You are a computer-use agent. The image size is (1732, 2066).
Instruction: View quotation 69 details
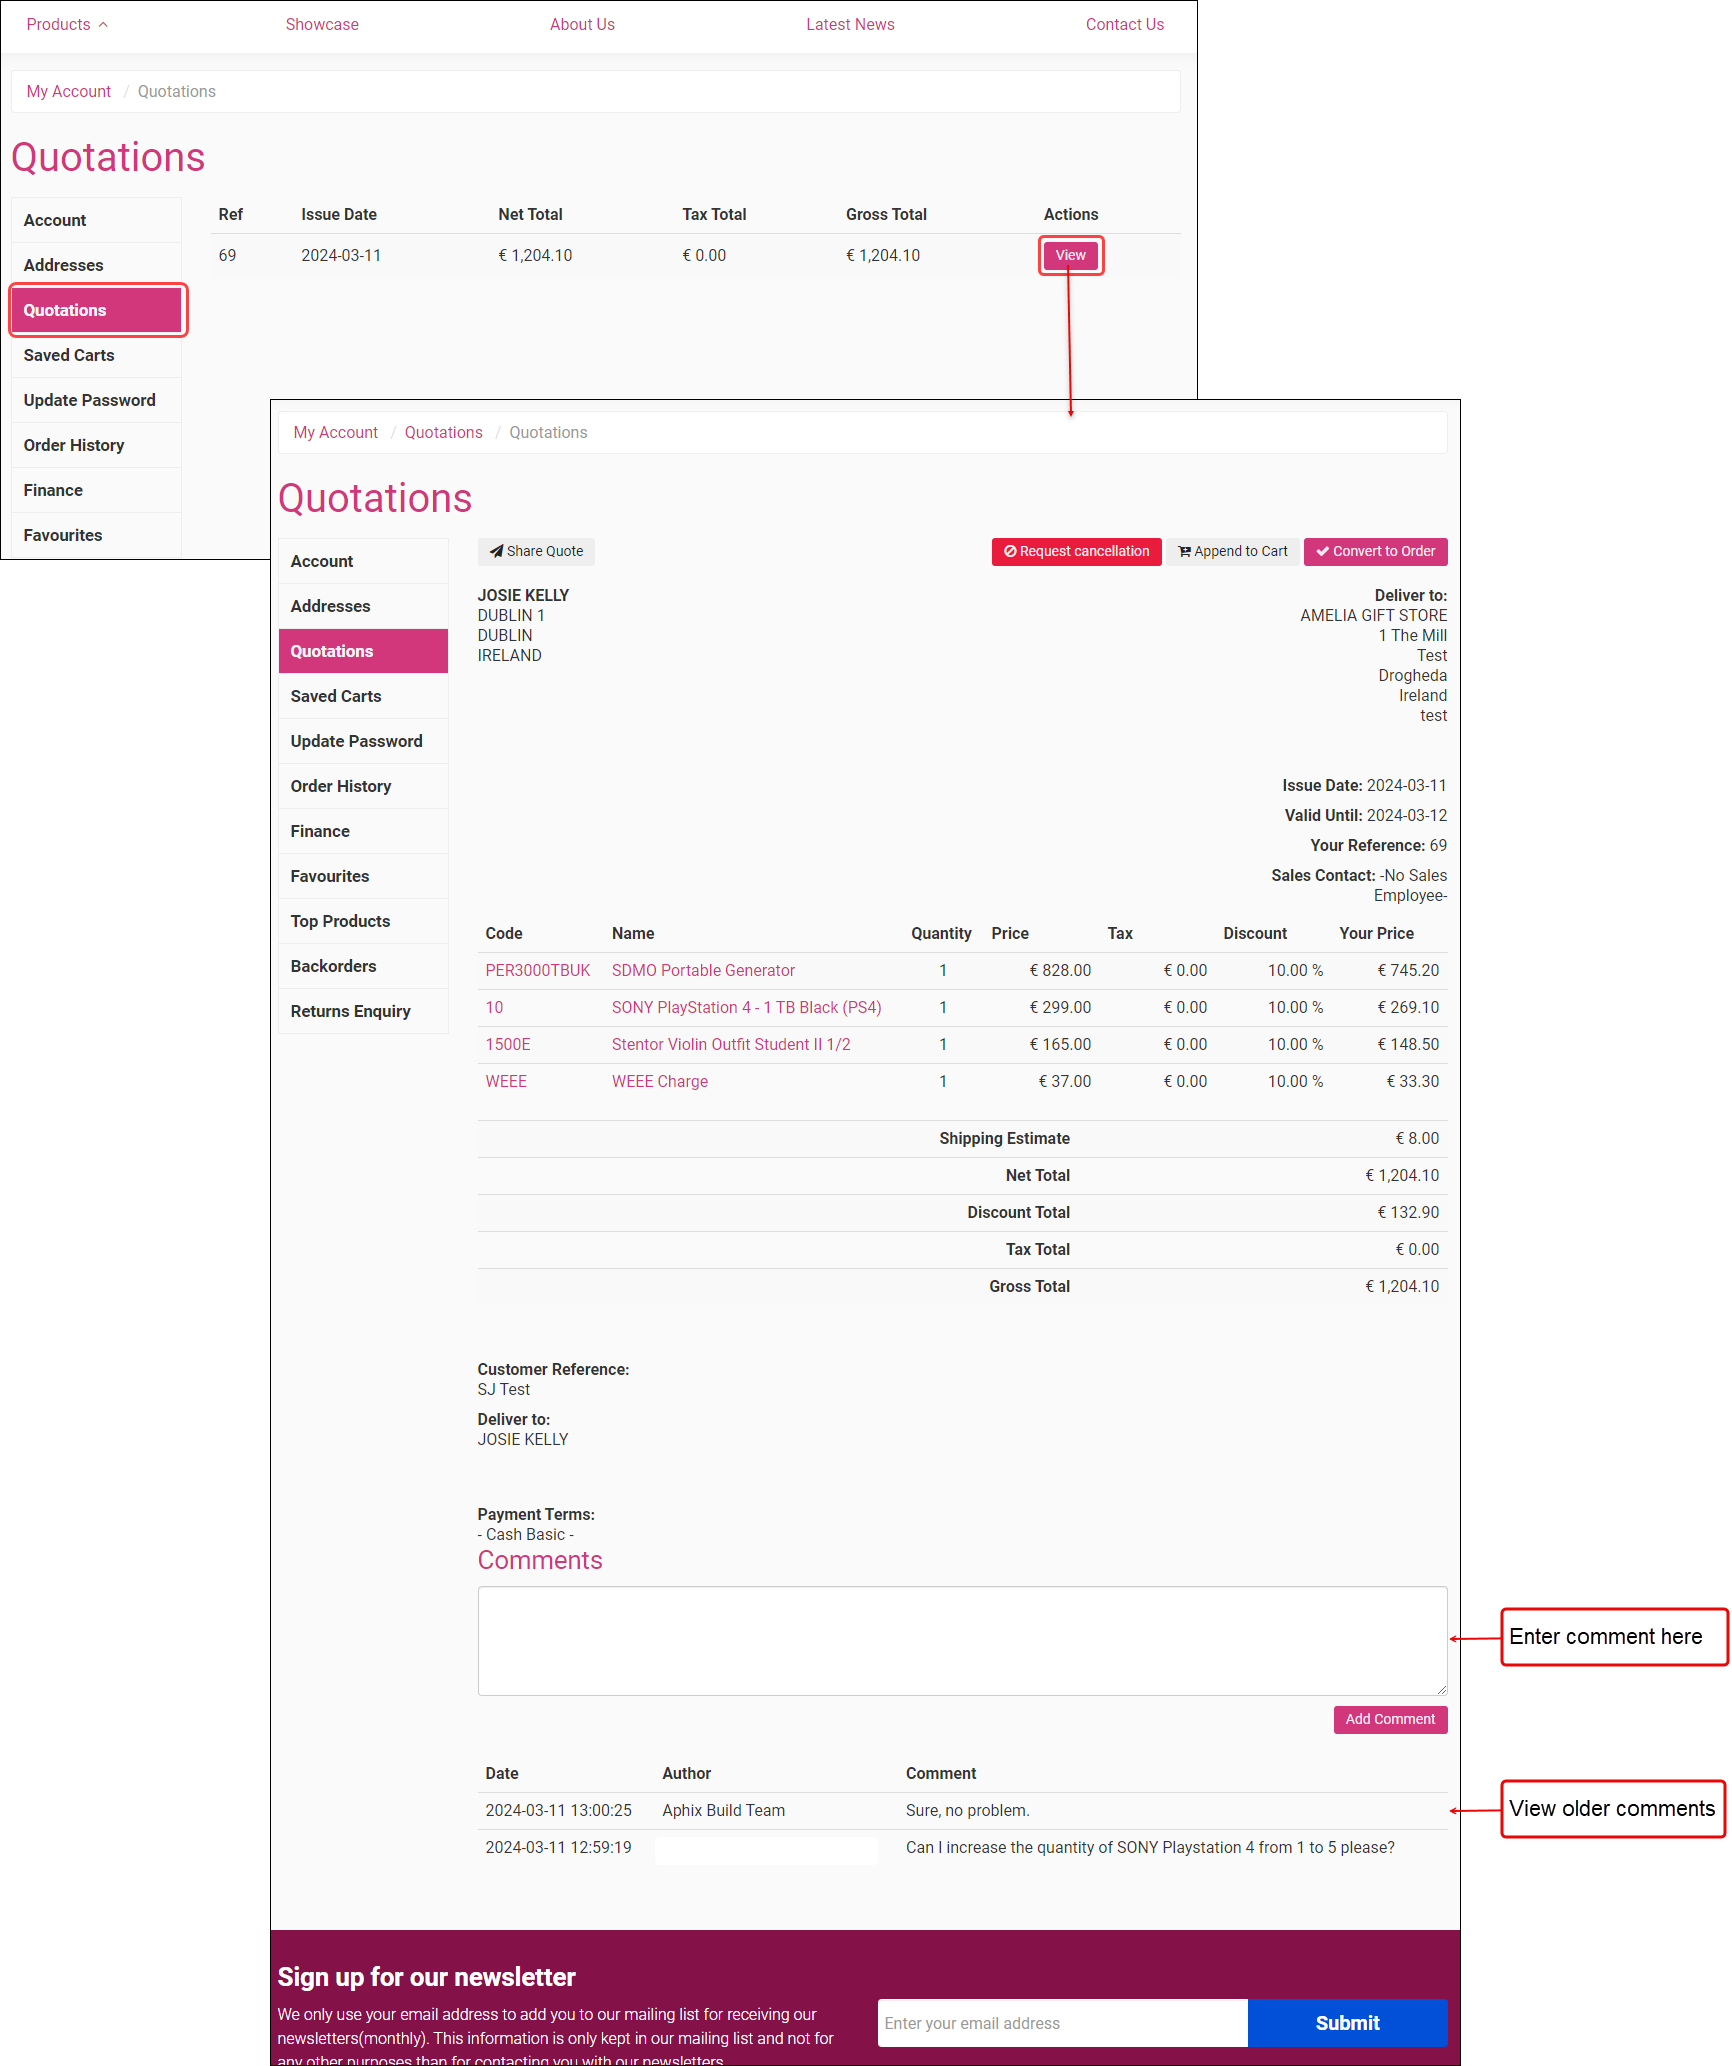point(1070,255)
